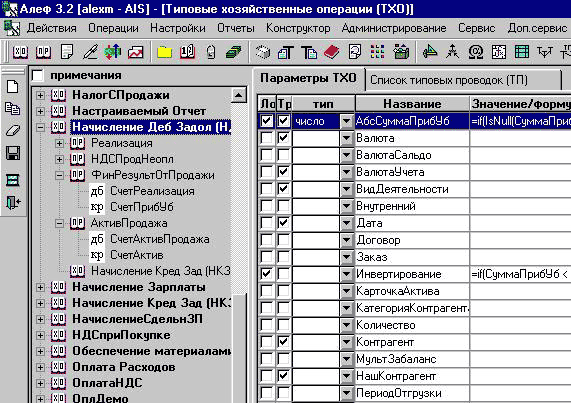Click the basket with items icon
Viewport: 571px width, 403px height.
click(x=401, y=52)
